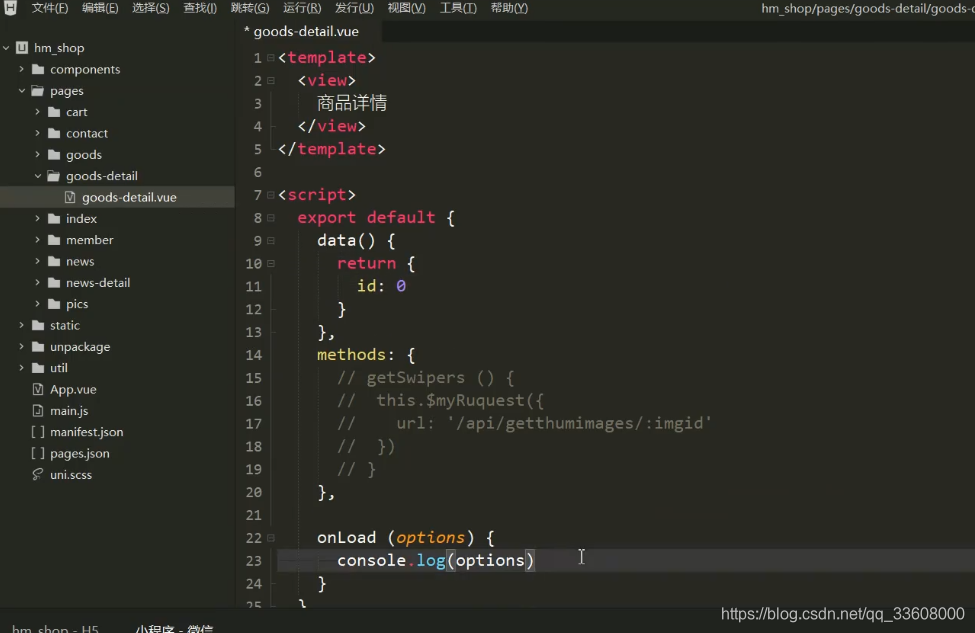Click the main.js file icon

pos(38,410)
